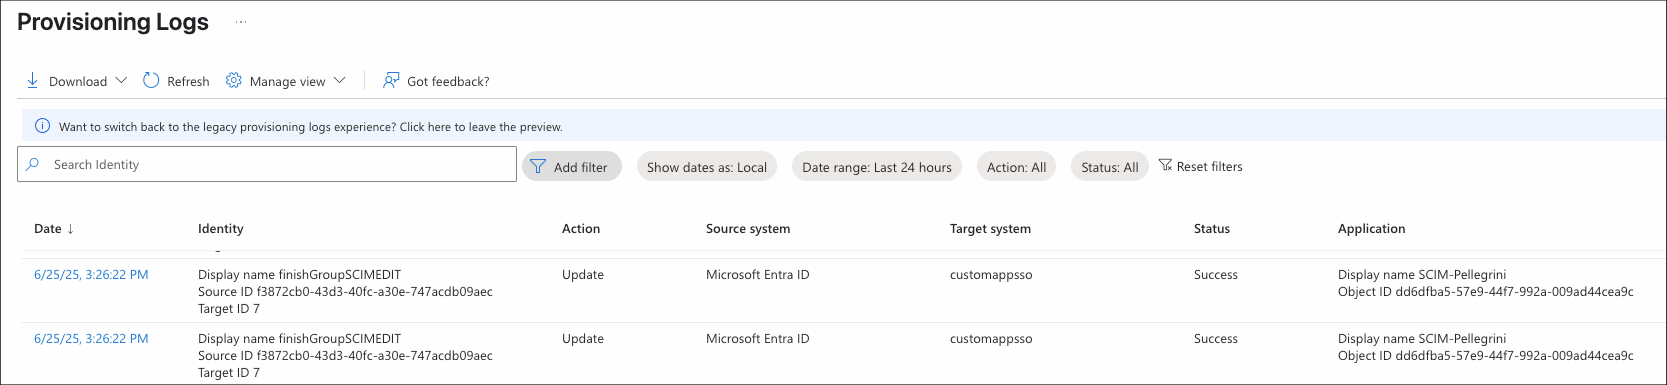This screenshot has height=385, width=1667.
Task: Click second row Source ID f3872cb0 text
Action: (345, 355)
